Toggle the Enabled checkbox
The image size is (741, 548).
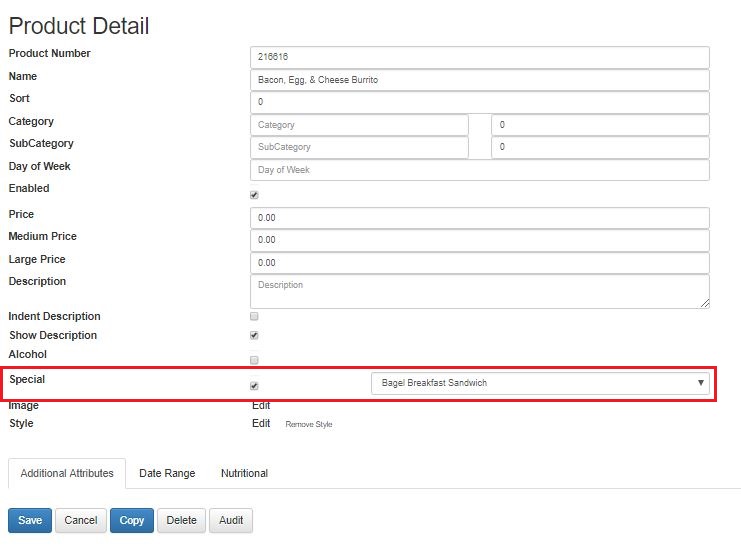(x=254, y=195)
